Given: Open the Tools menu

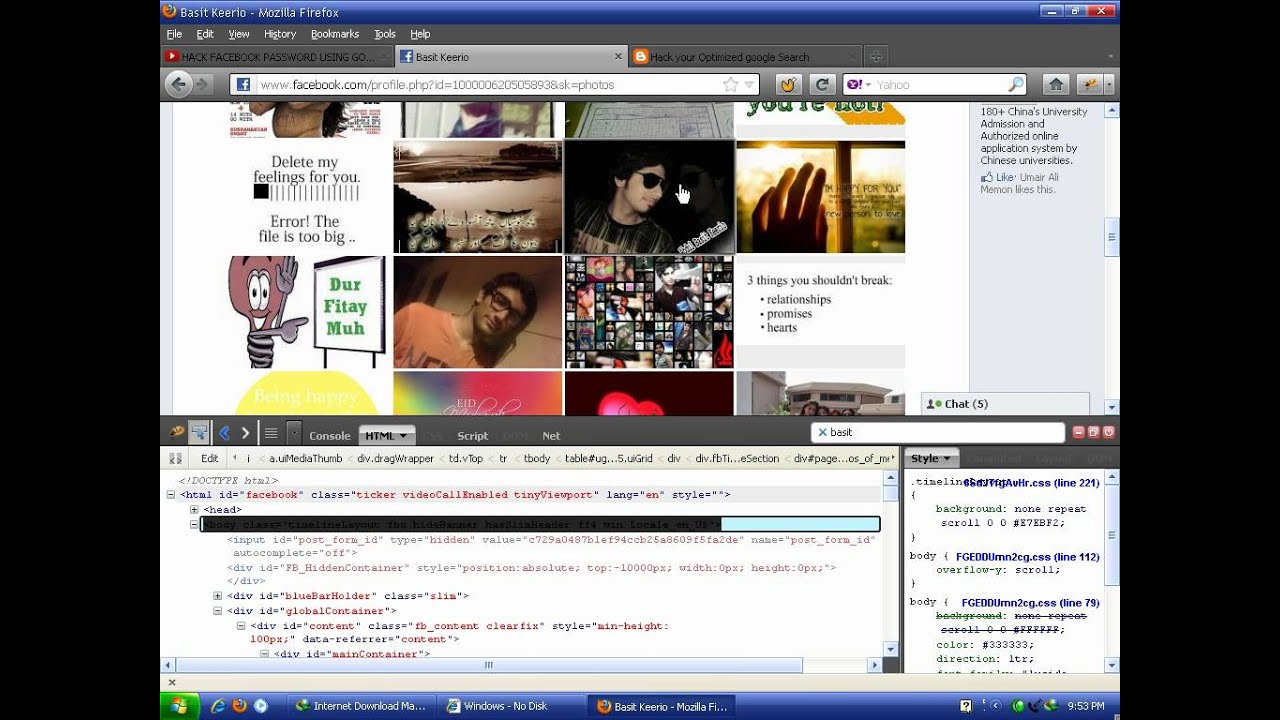Looking at the screenshot, I should (x=385, y=34).
